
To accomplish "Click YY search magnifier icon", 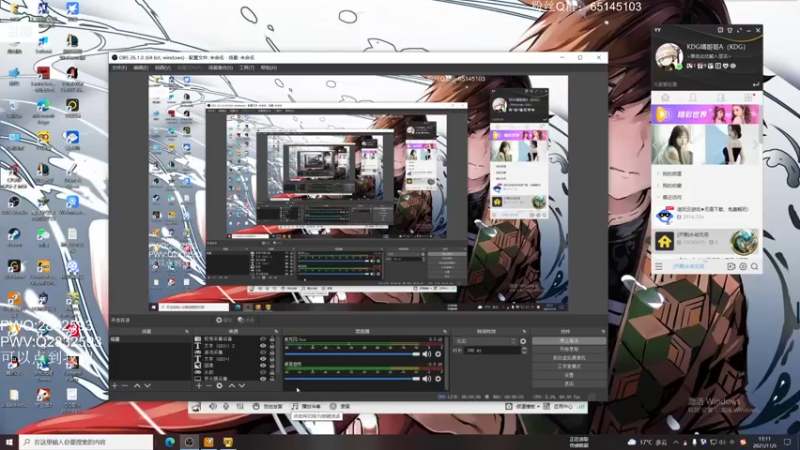I will 754,266.
